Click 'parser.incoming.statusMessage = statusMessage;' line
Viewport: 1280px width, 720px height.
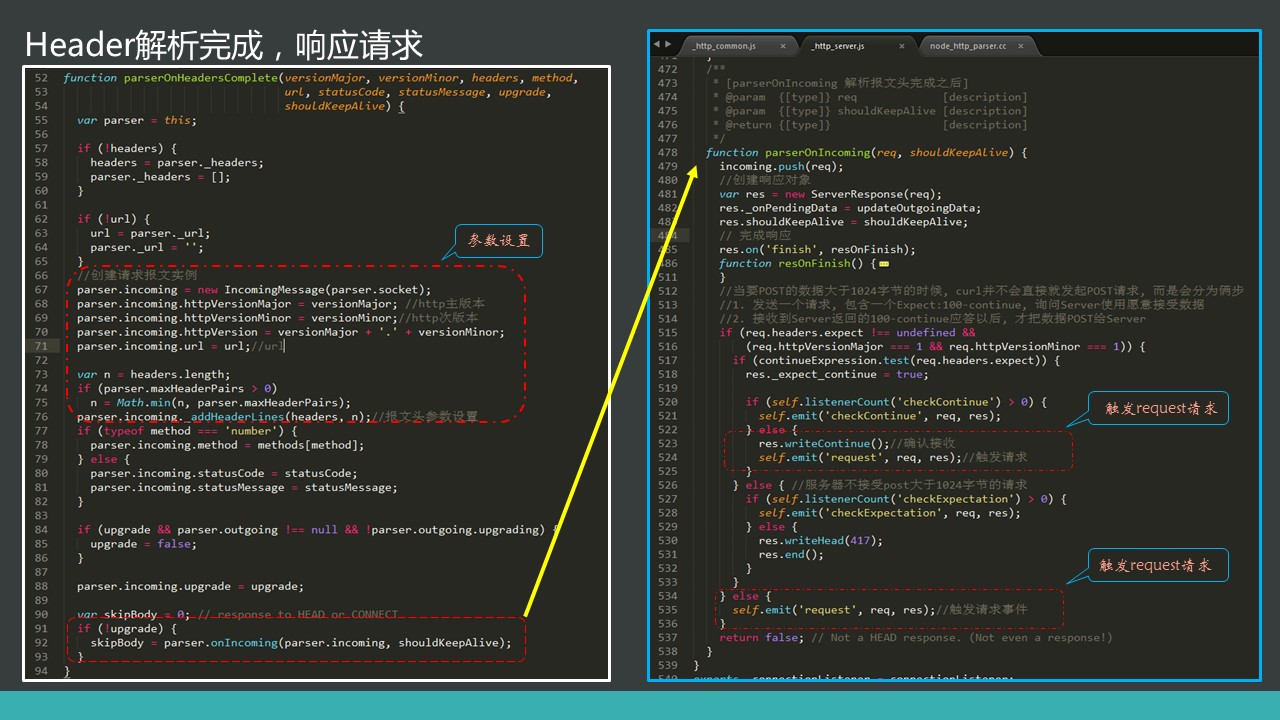click(243, 488)
